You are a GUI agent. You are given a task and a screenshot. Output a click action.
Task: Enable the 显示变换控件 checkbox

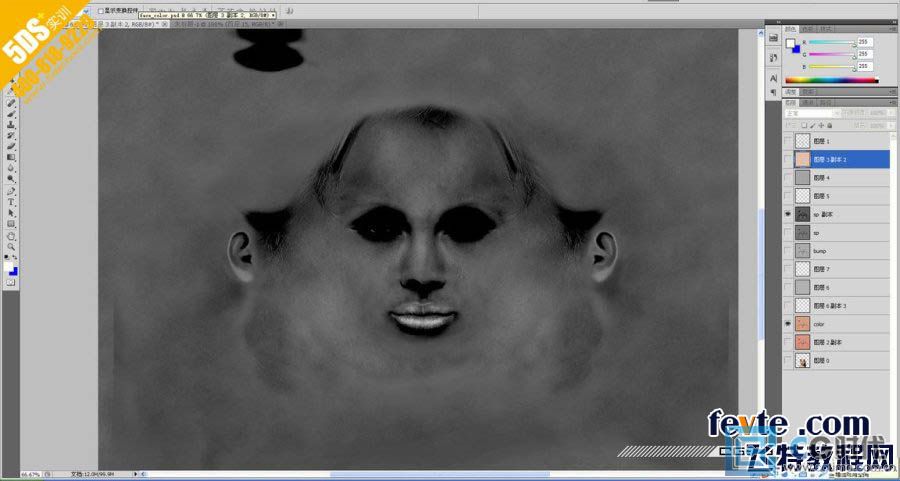[x=115, y=9]
